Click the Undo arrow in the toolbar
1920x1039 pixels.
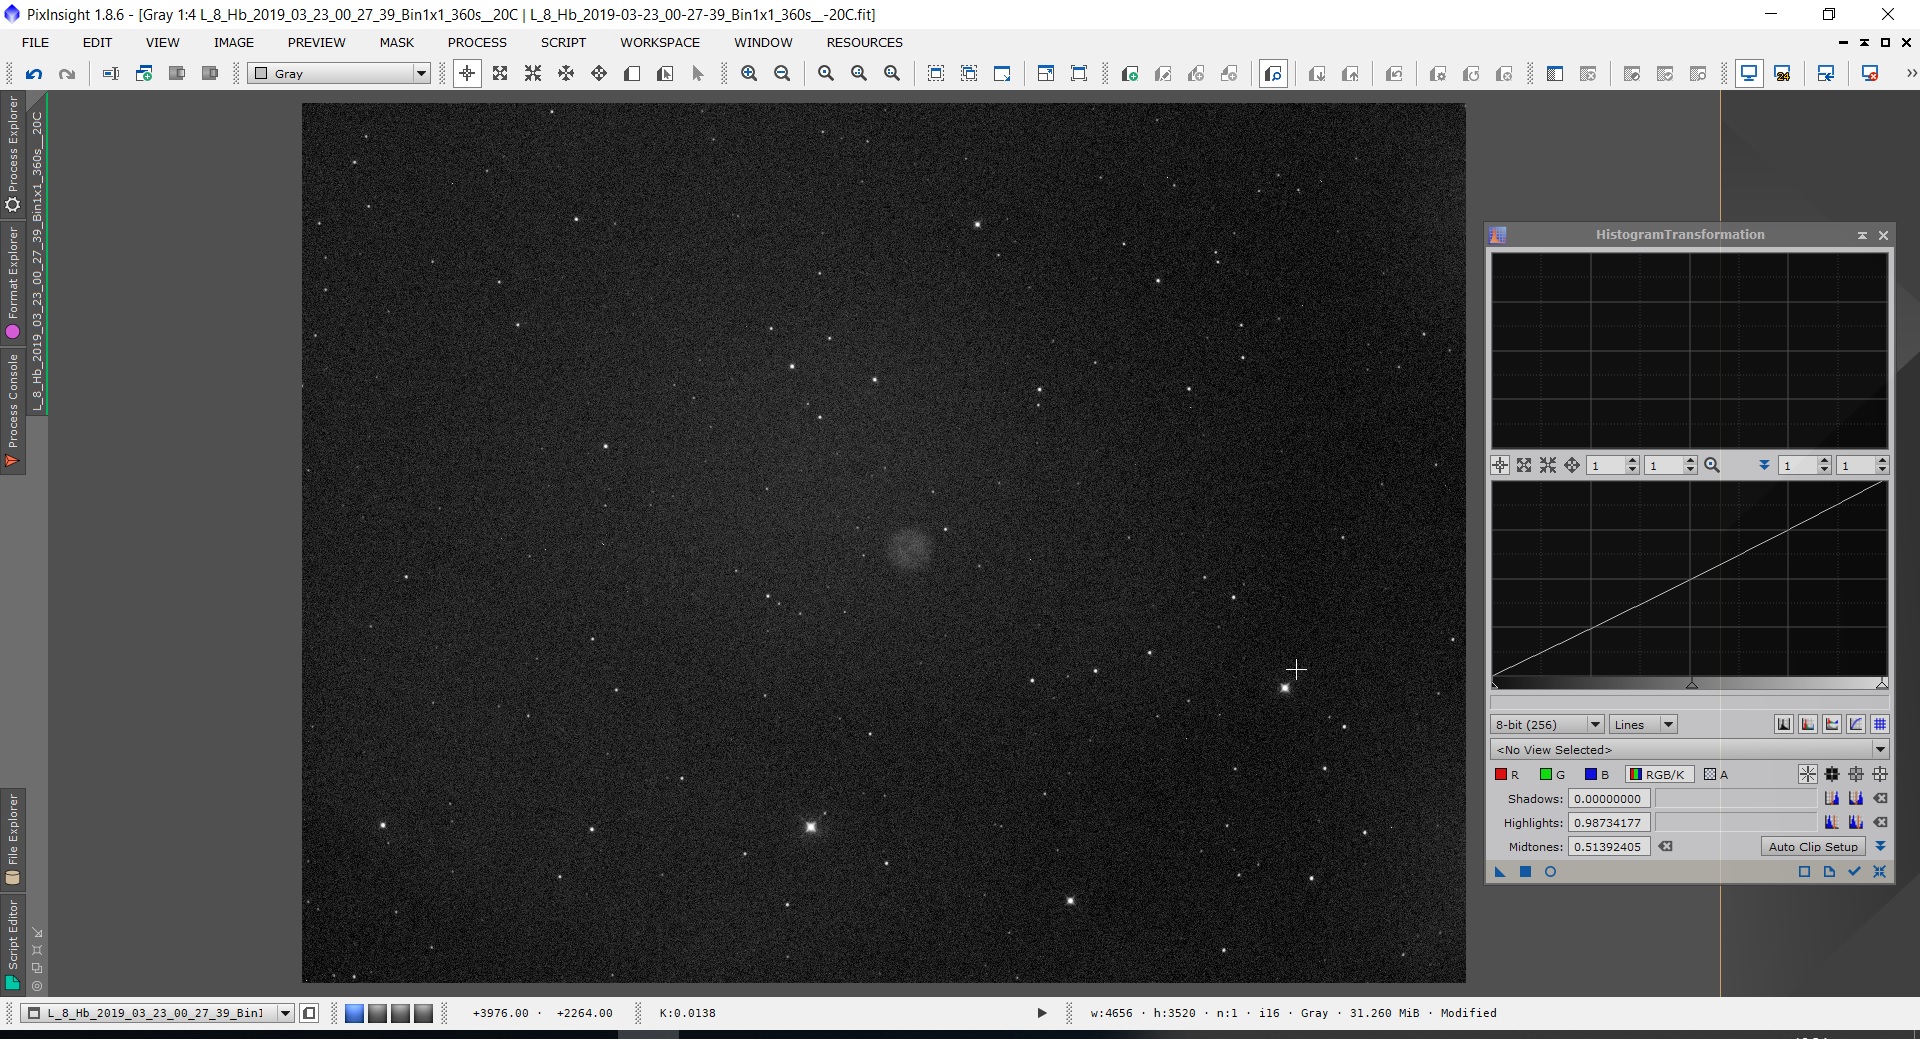pos(34,73)
